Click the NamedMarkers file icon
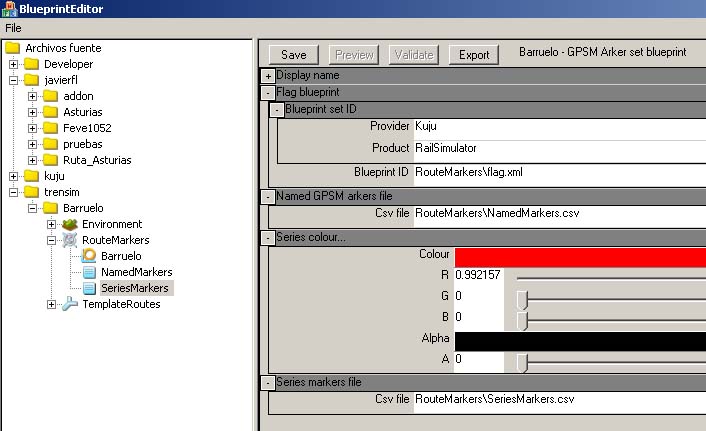The width and height of the screenshot is (706, 431). [x=89, y=272]
